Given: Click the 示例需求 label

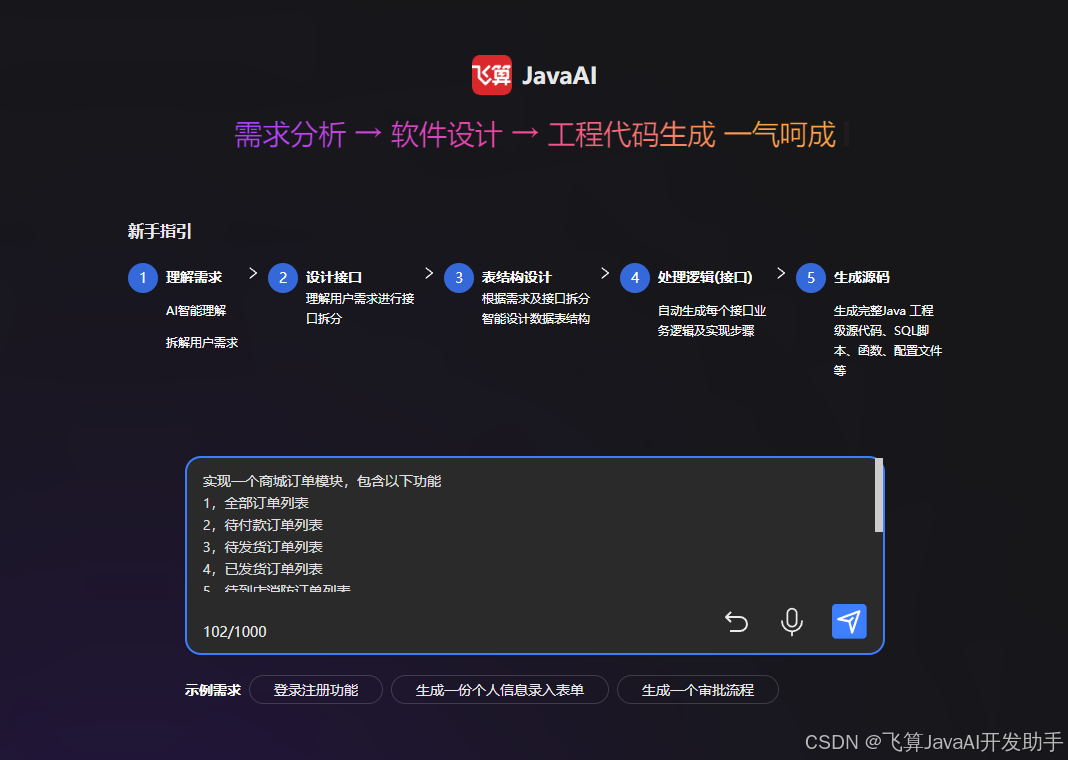Looking at the screenshot, I should pyautogui.click(x=213, y=690).
